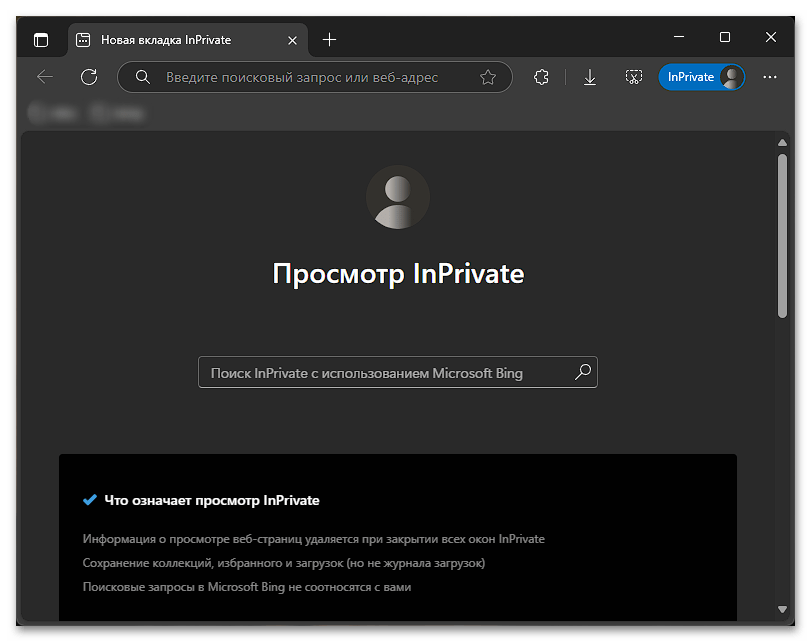The height and width of the screenshot is (642, 811).
Task: Click the InPrivate profile badge
Action: [x=701, y=77]
